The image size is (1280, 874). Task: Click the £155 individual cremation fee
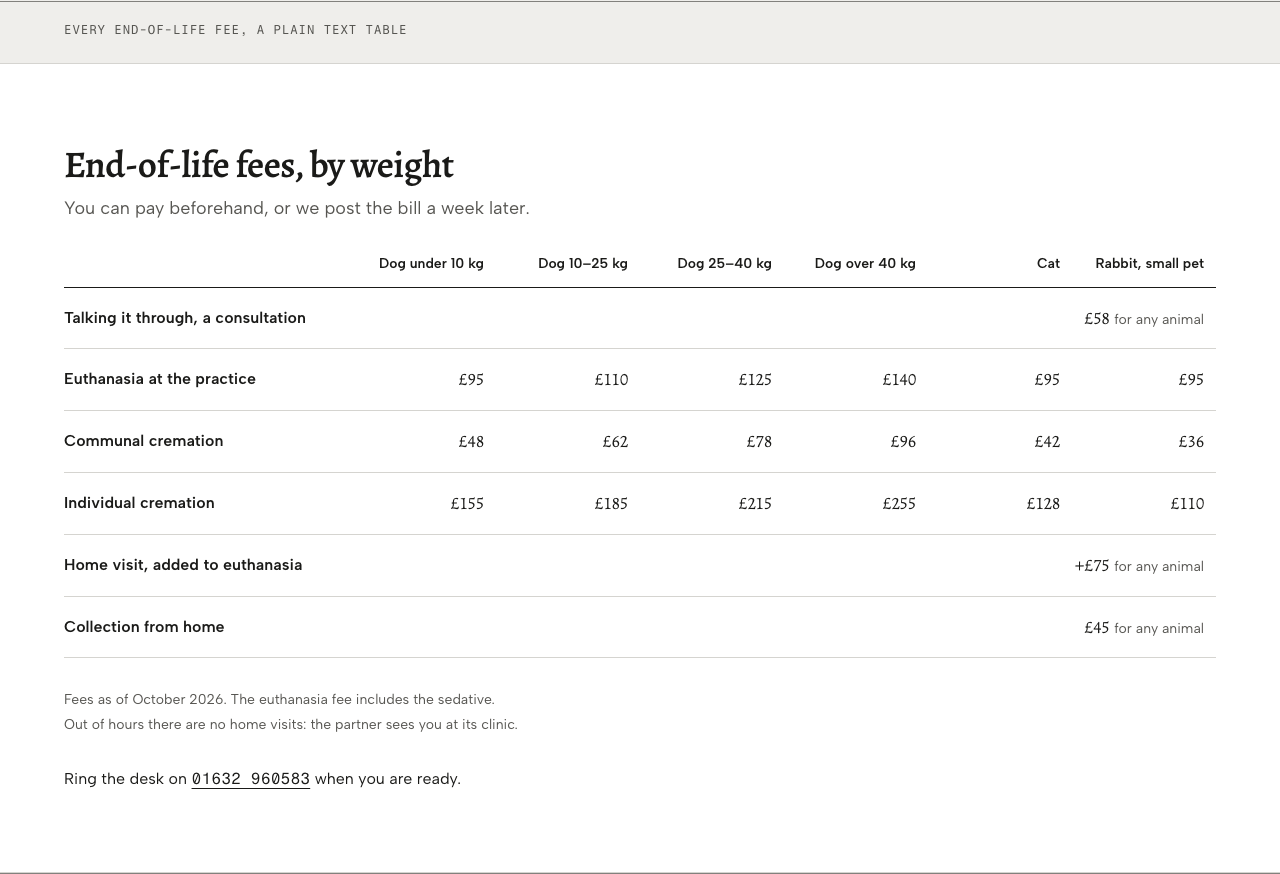[x=467, y=504]
